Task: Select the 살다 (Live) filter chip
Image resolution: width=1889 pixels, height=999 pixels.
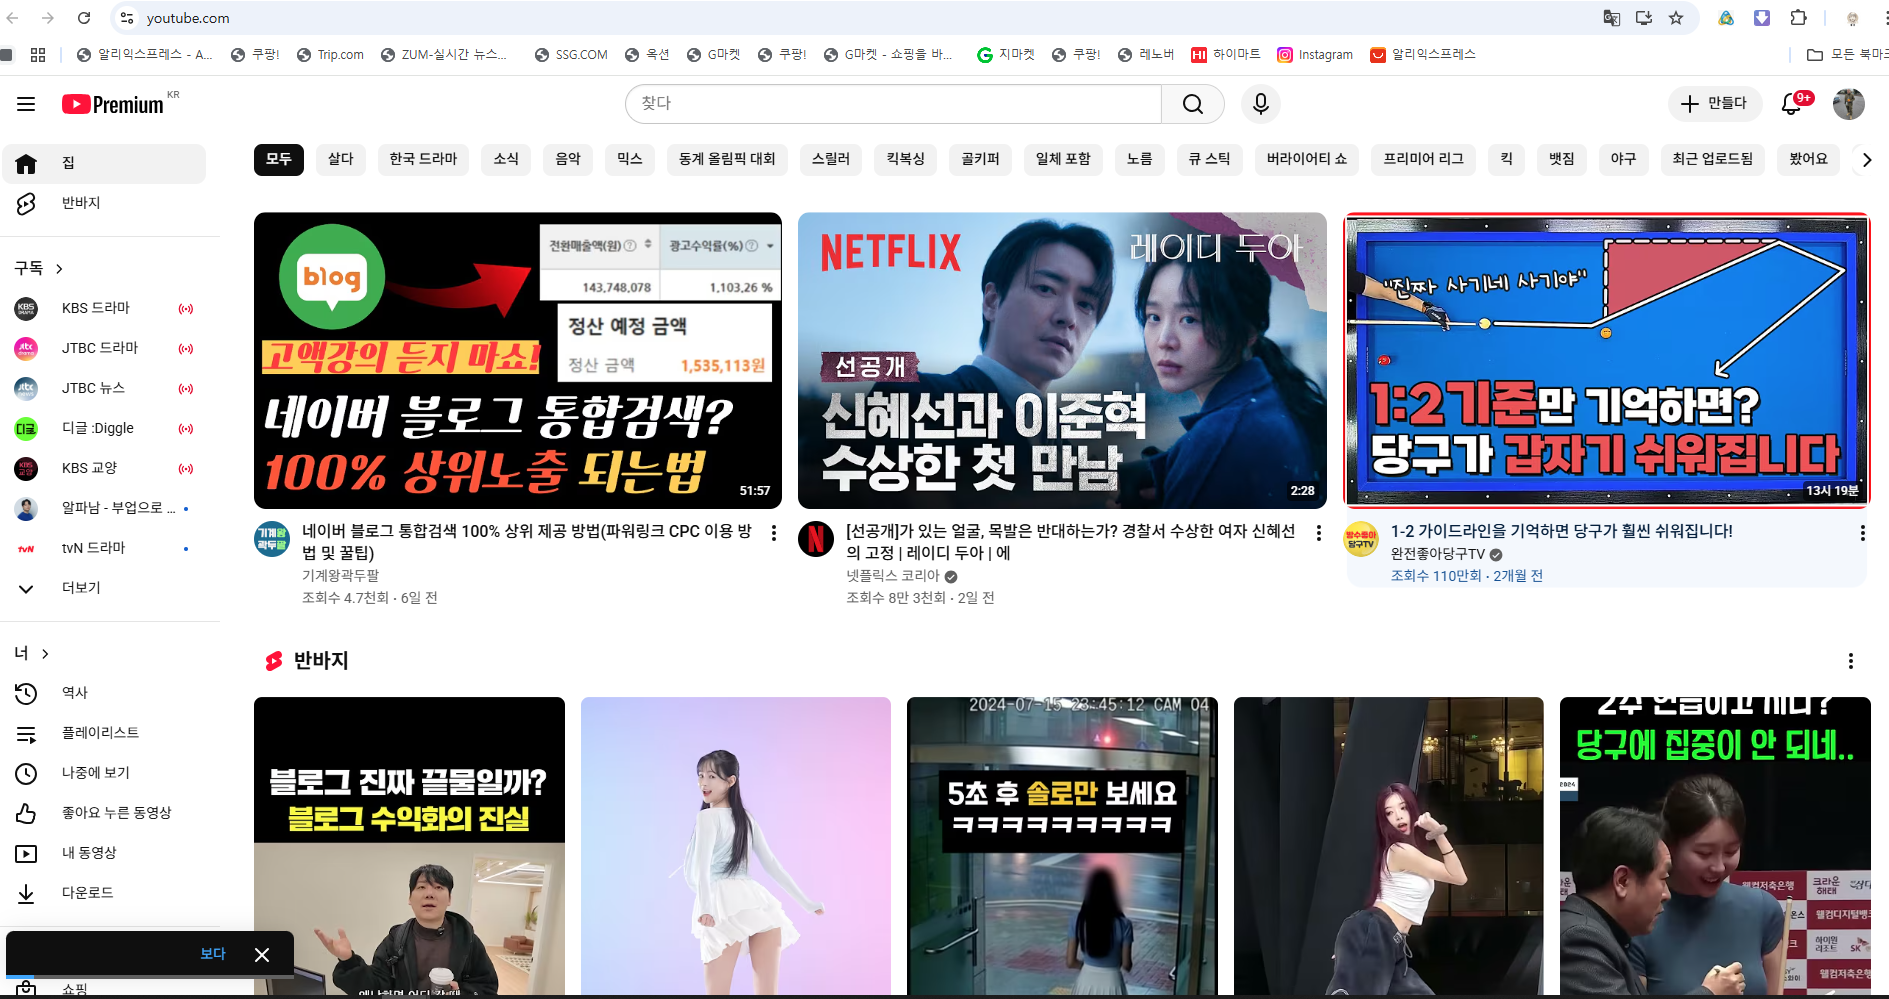Action: pos(341,159)
